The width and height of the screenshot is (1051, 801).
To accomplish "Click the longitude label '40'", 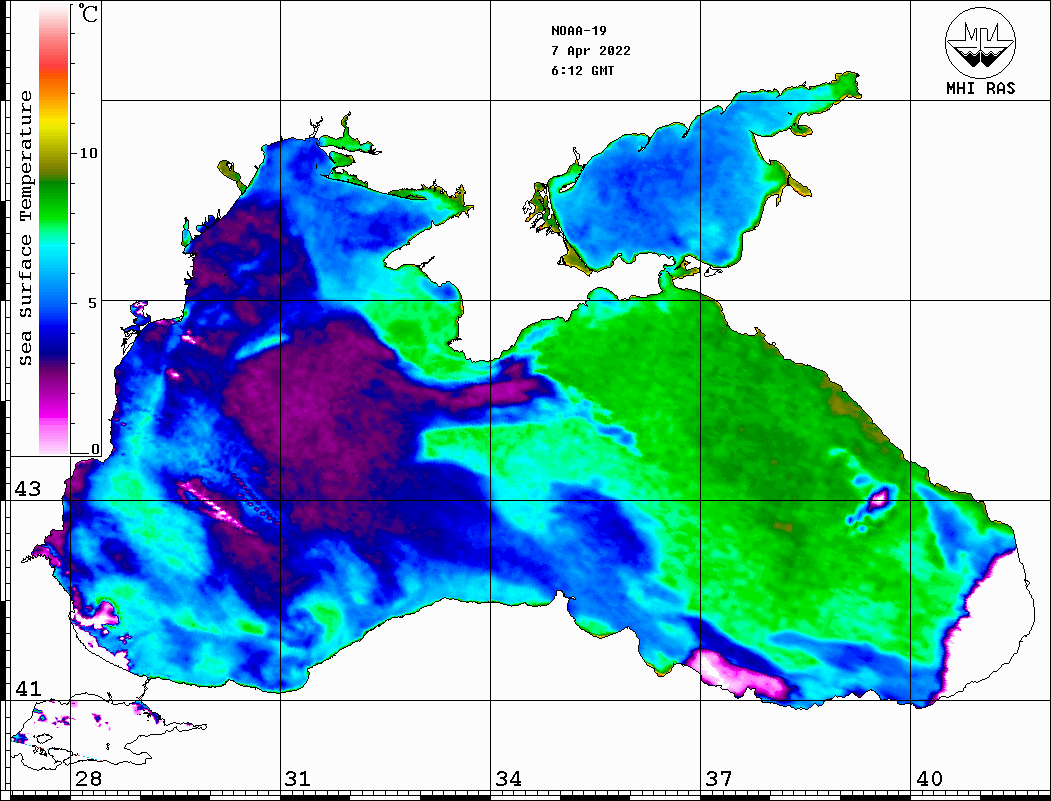I will pos(929,778).
